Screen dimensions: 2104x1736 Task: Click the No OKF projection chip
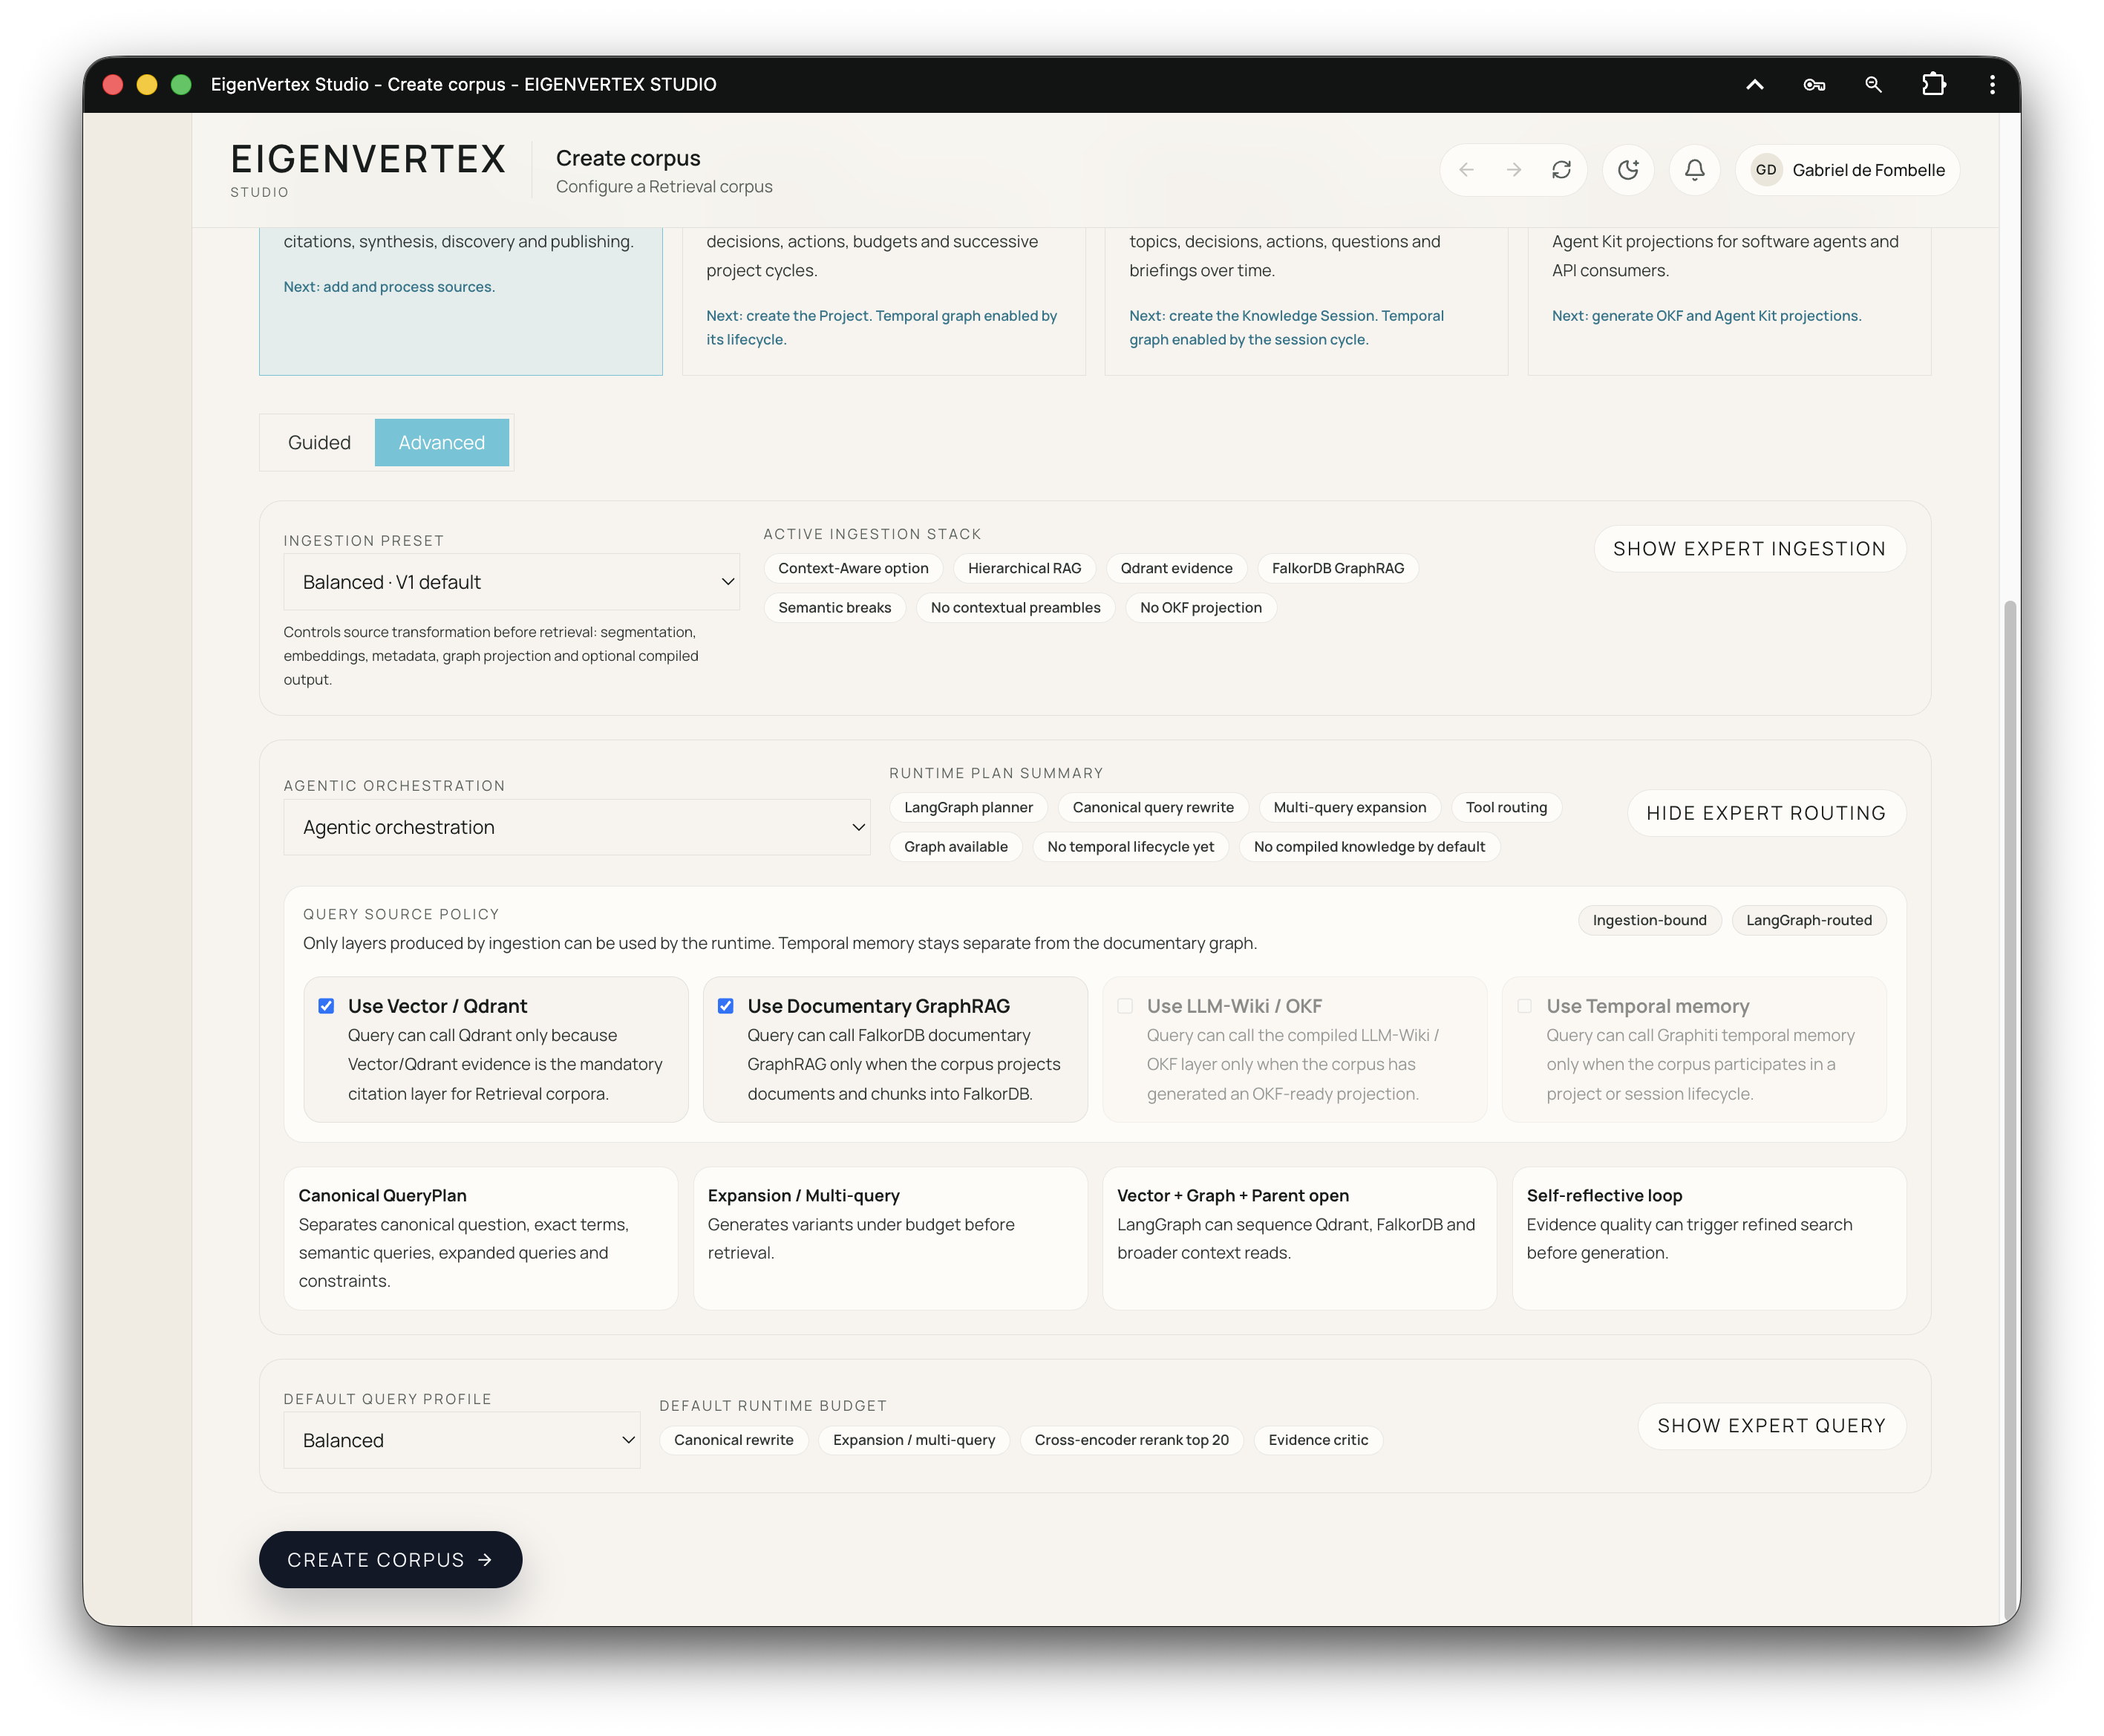point(1200,608)
